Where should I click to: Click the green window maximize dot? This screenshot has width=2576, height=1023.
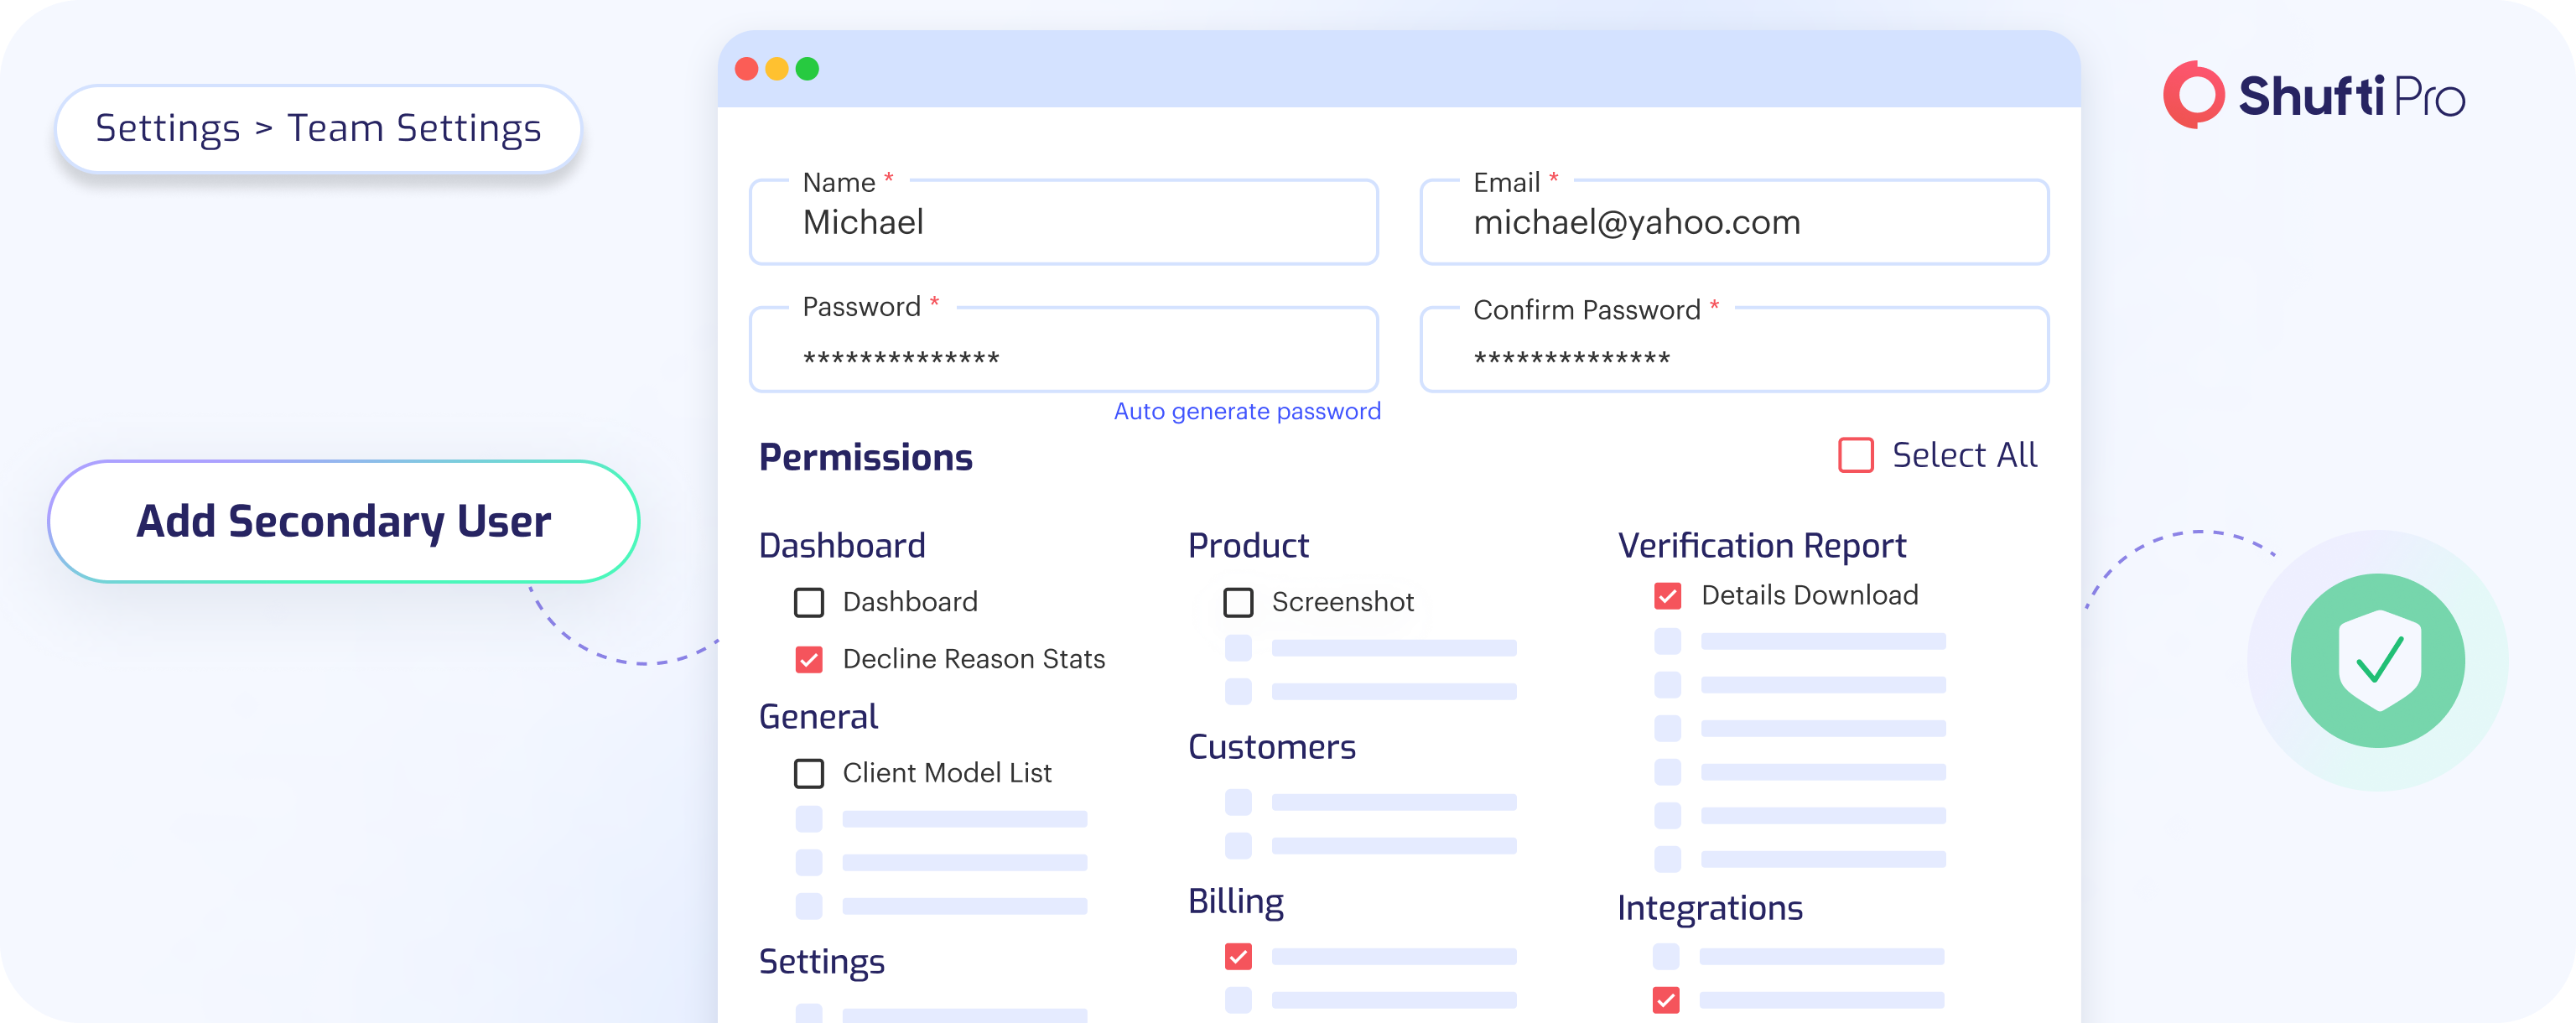click(807, 69)
